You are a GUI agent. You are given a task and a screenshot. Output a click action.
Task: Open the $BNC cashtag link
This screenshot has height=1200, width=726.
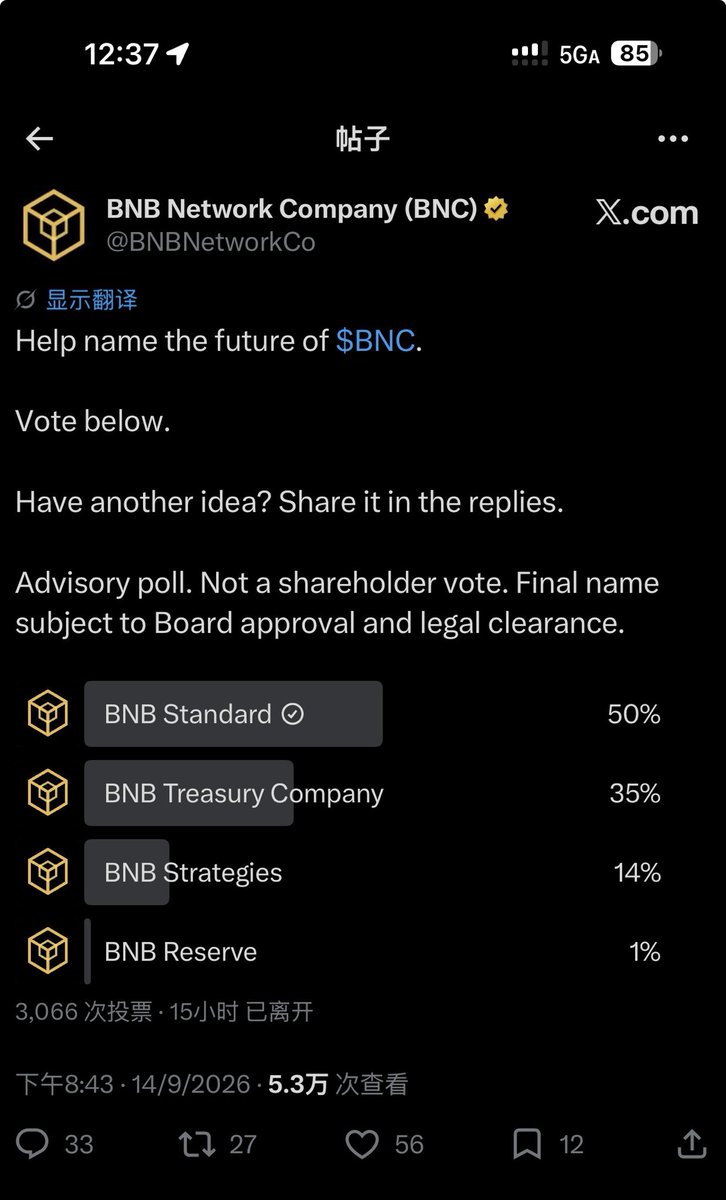click(375, 341)
